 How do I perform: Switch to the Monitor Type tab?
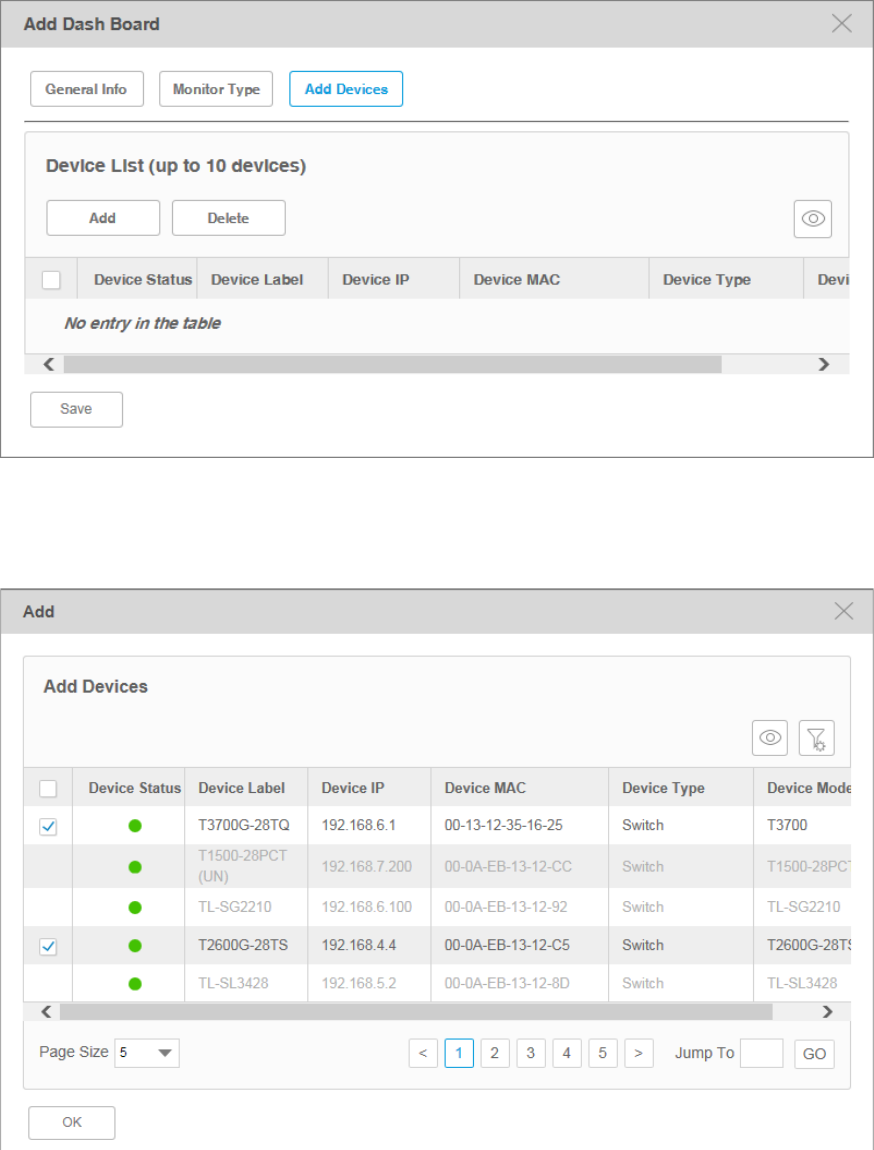click(x=216, y=89)
